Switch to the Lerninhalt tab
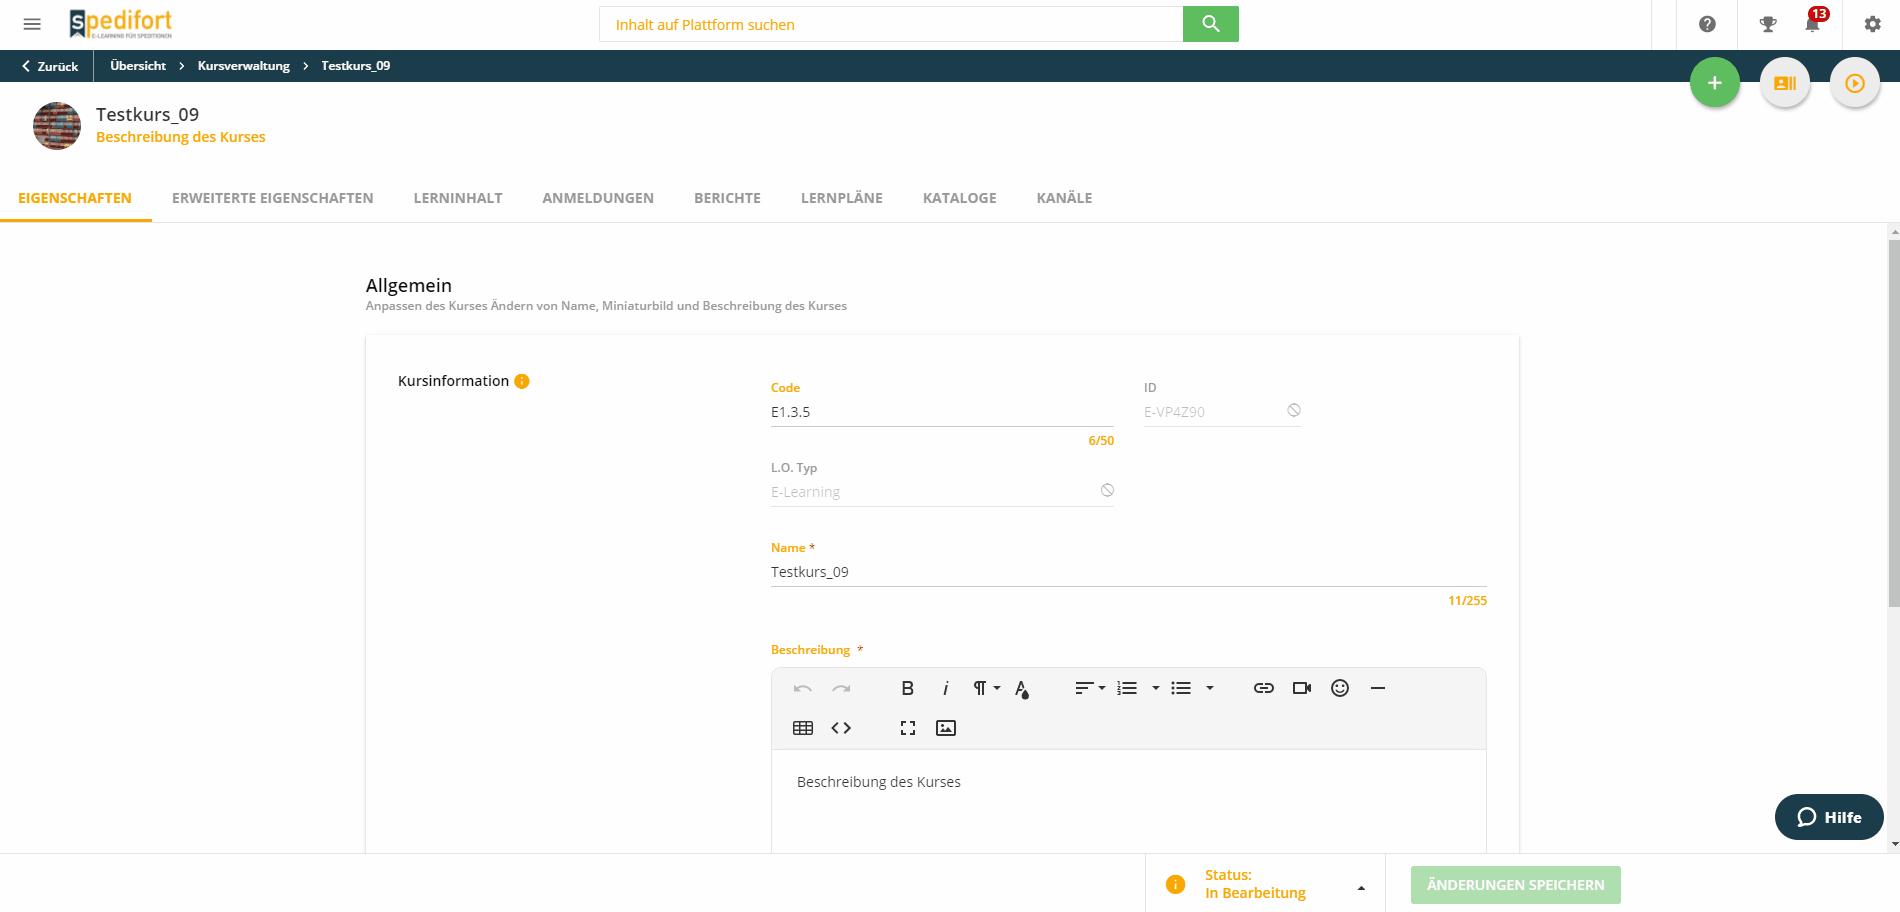This screenshot has height=912, width=1900. click(457, 198)
